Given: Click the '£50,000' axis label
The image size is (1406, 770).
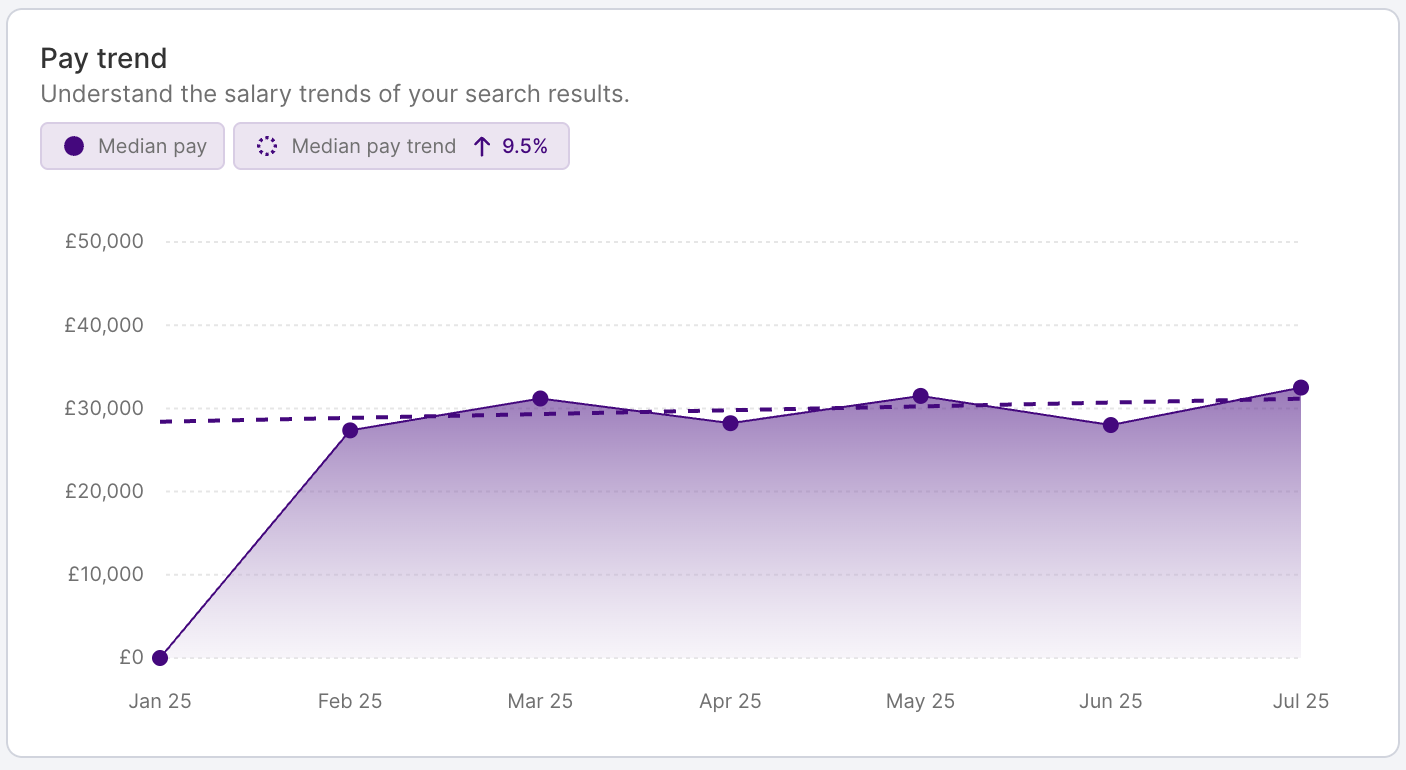Looking at the screenshot, I should coord(104,241).
